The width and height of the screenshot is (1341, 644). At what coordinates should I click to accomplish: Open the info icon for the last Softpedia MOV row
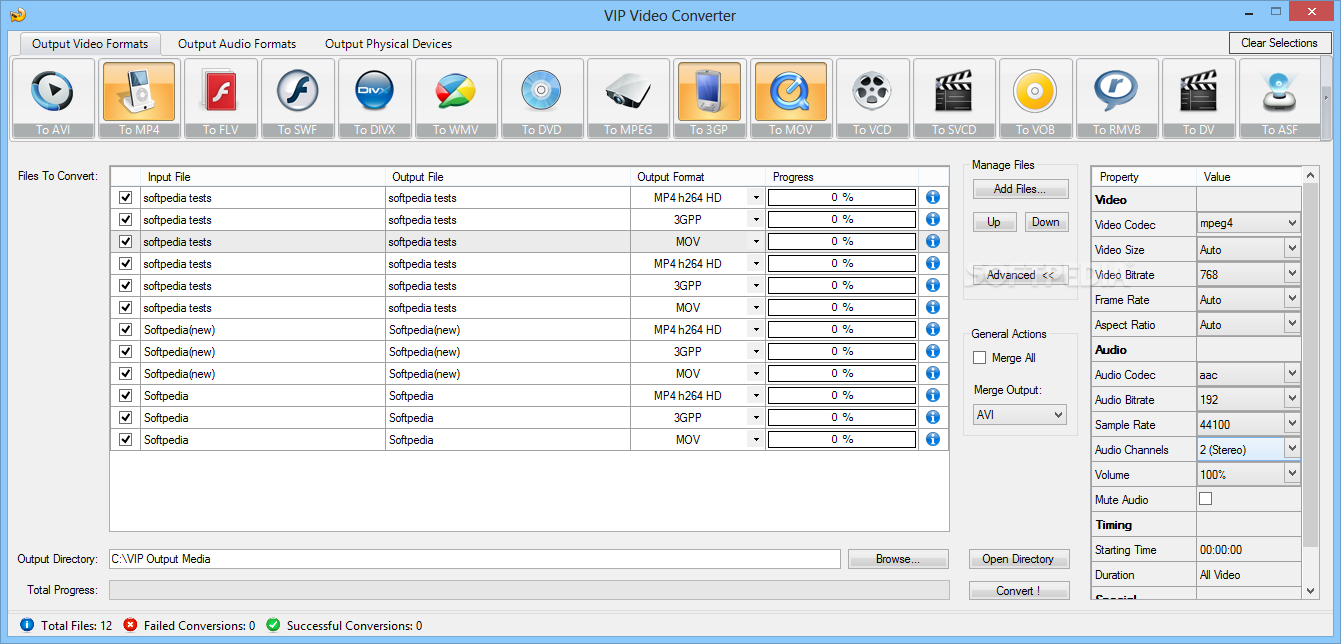tap(933, 439)
